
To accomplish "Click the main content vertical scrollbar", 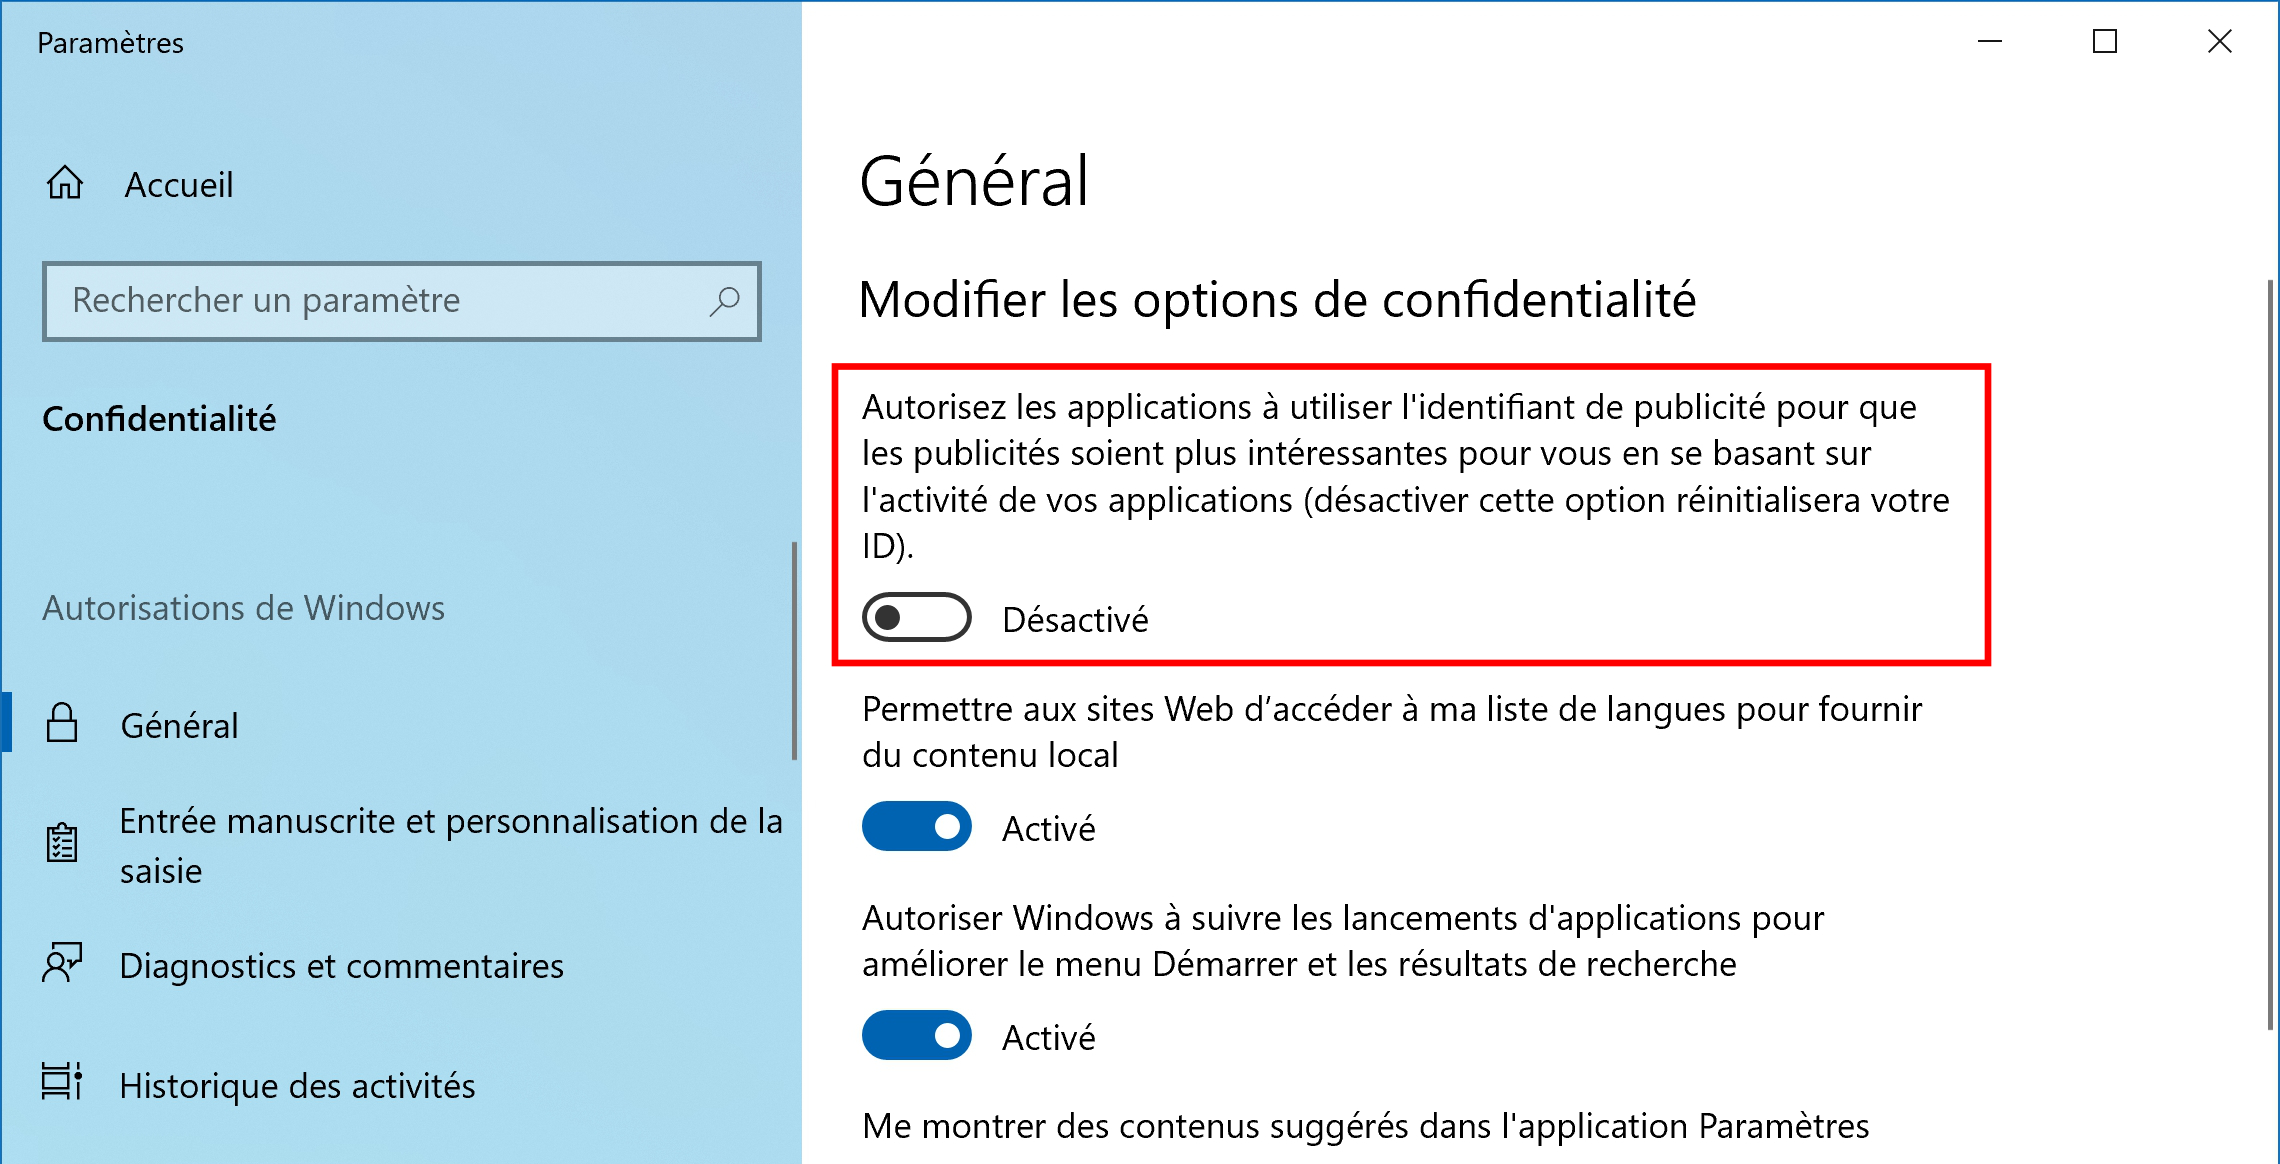I will [2270, 655].
